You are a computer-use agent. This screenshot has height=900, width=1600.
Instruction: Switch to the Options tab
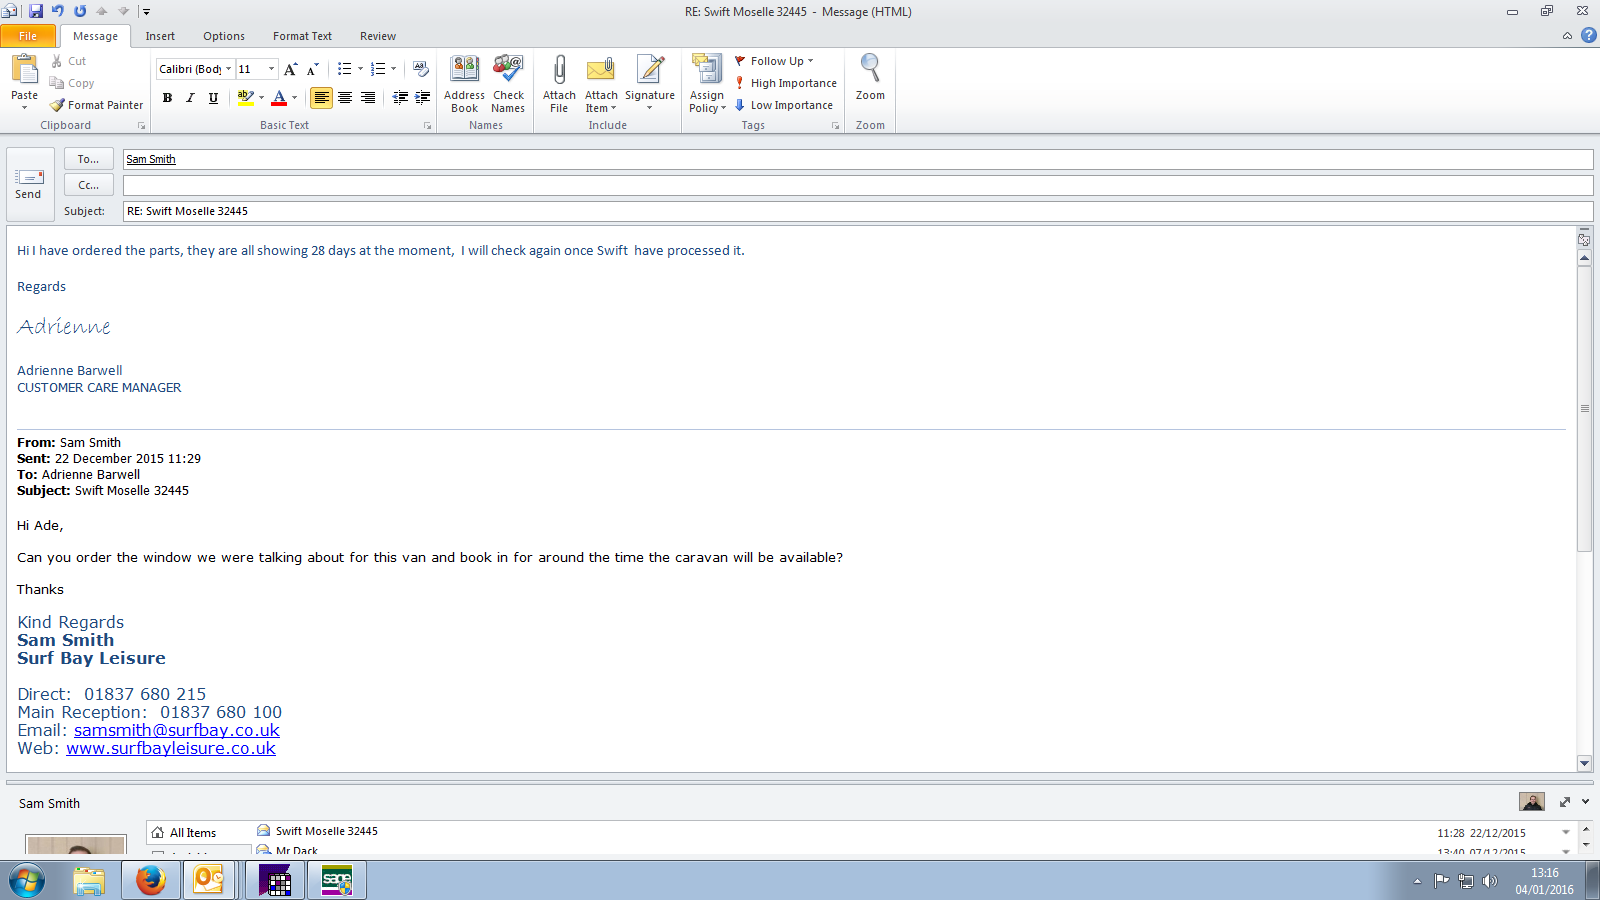coord(224,36)
